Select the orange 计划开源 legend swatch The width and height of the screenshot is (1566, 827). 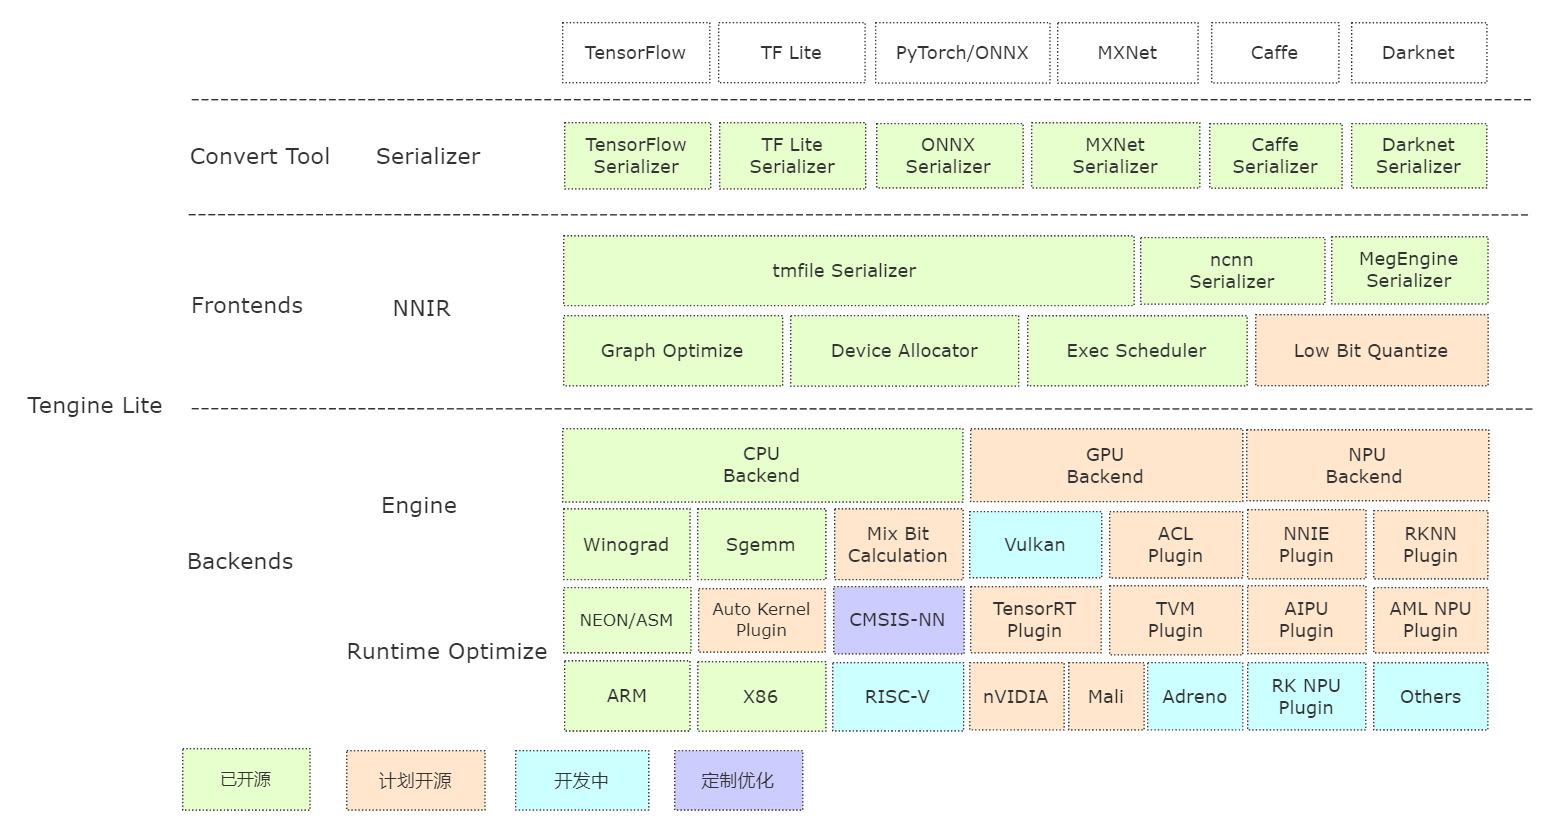click(416, 780)
